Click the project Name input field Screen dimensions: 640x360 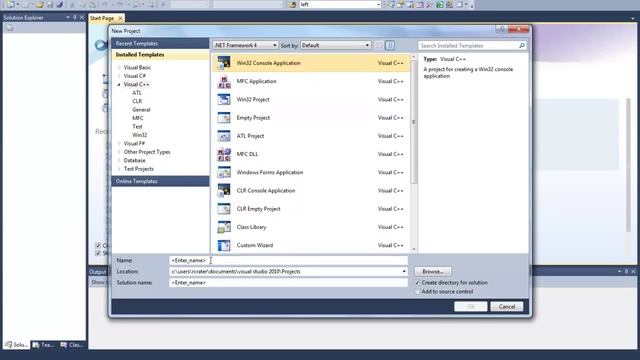coord(288,260)
